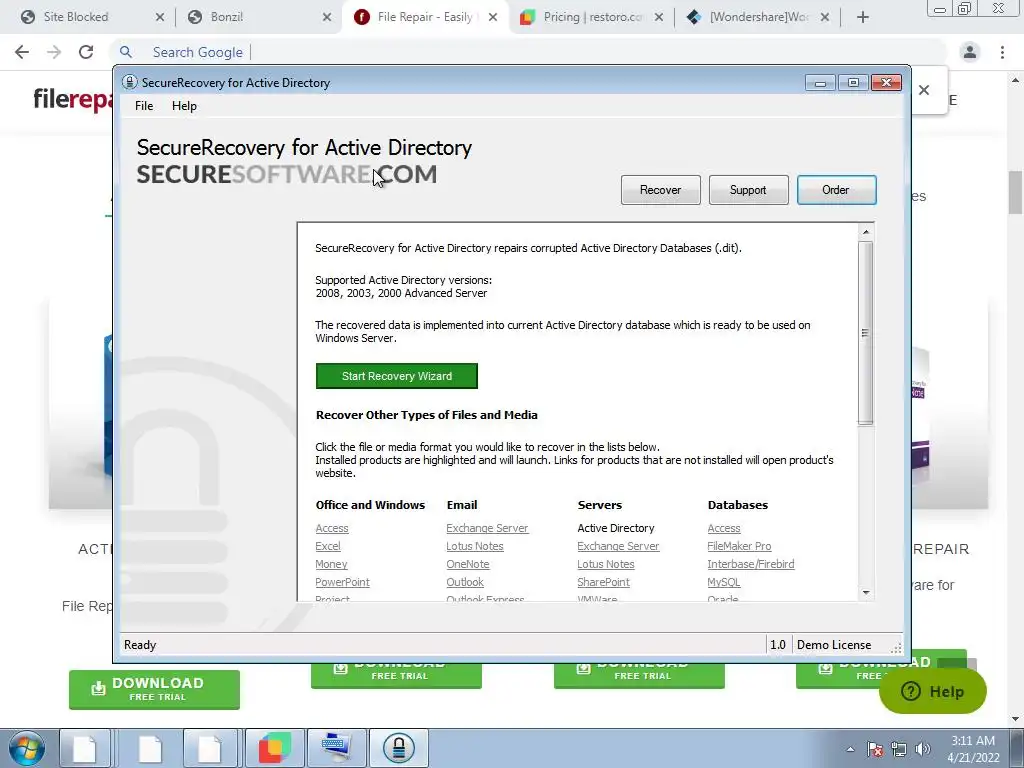Viewport: 1024px width, 768px height.
Task: Click the network tray icon
Action: (x=899, y=749)
